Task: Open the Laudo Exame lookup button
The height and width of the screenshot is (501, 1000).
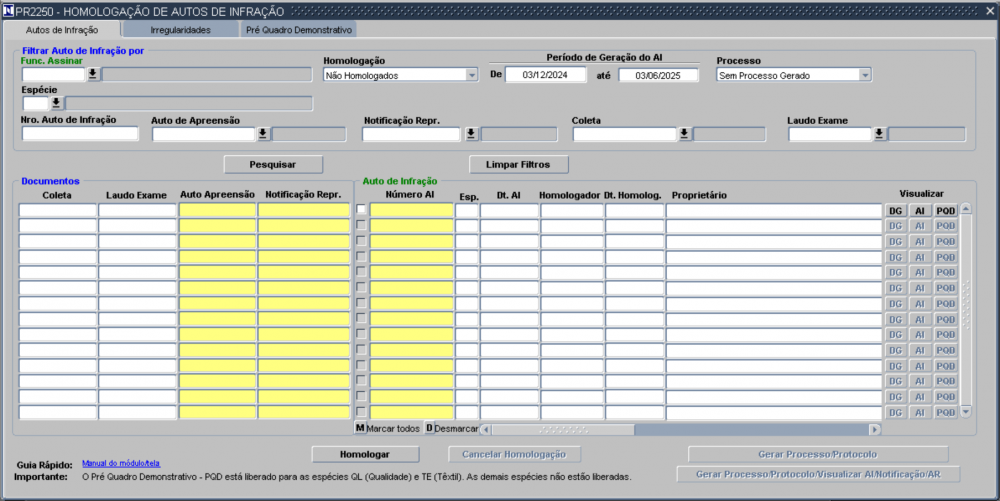Action: click(x=879, y=134)
